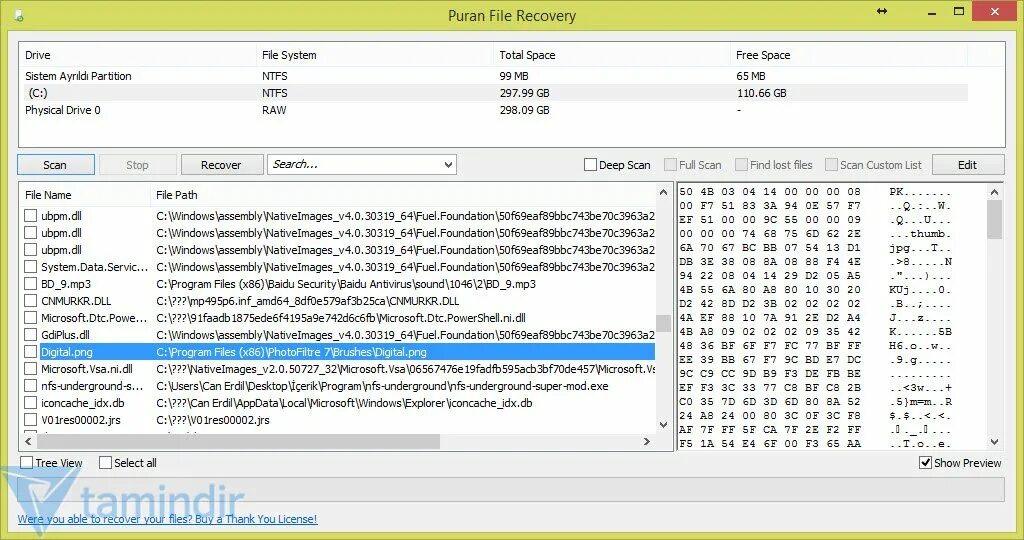This screenshot has height=540, width=1024.
Task: Click the Stop button
Action: 137,165
